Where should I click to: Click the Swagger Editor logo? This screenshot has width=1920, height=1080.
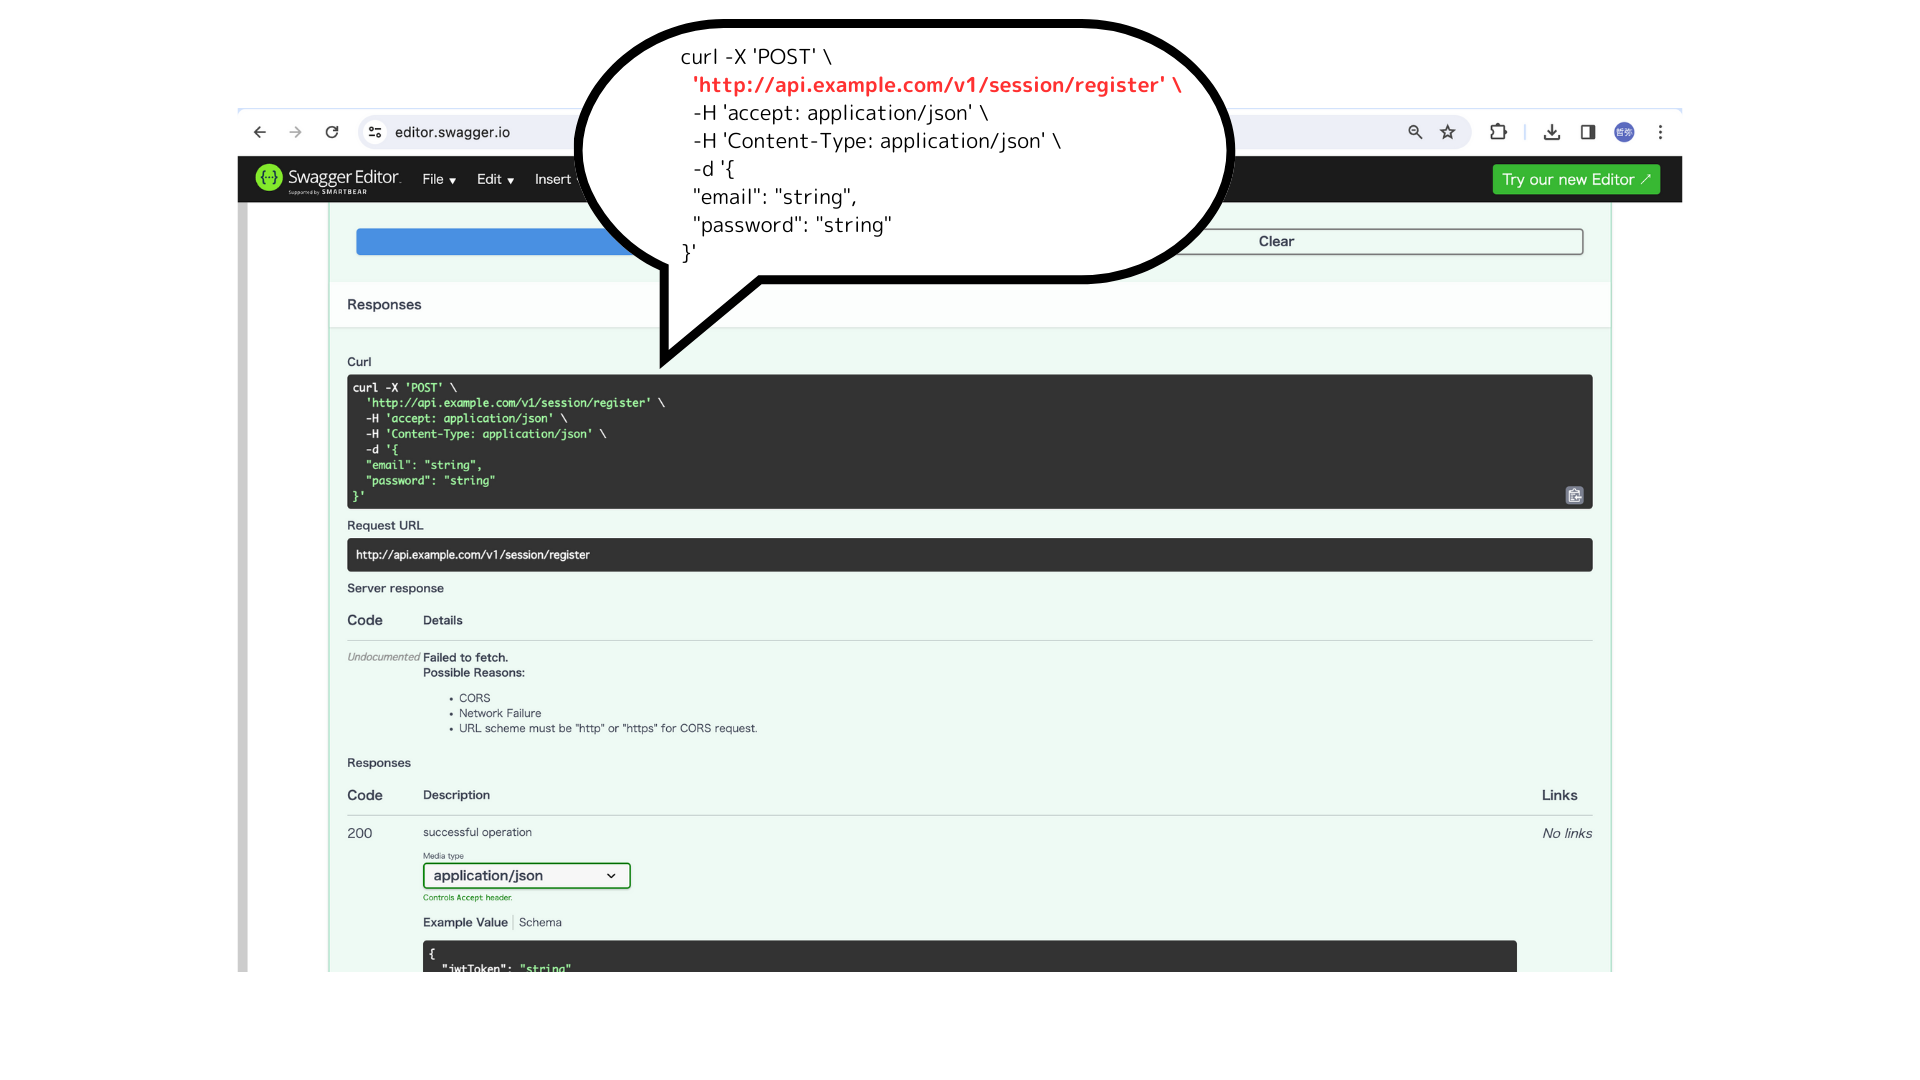point(268,178)
